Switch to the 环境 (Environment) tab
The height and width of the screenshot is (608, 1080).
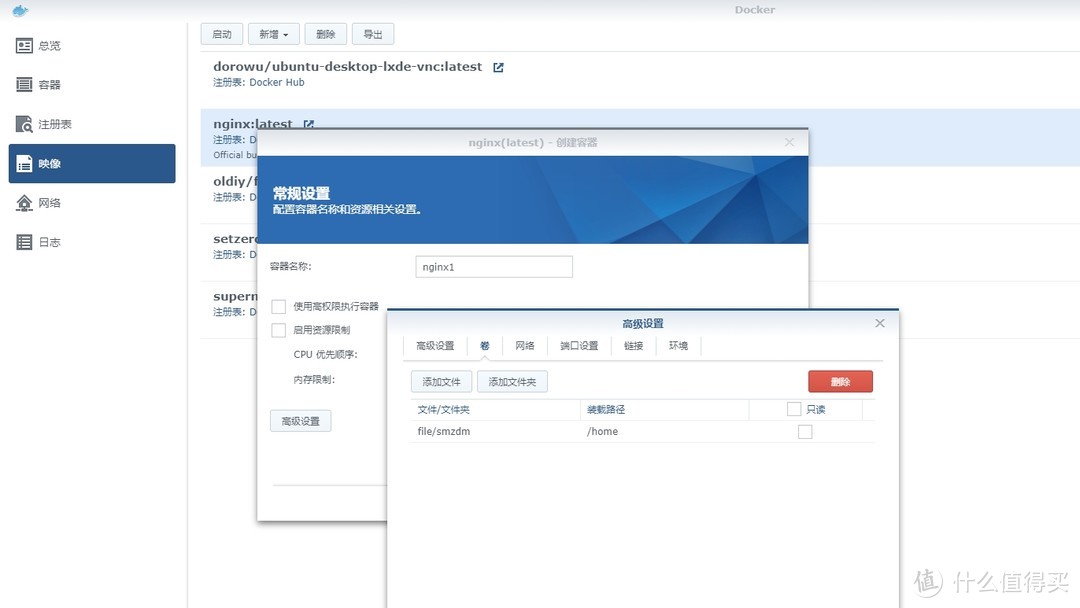tap(678, 346)
